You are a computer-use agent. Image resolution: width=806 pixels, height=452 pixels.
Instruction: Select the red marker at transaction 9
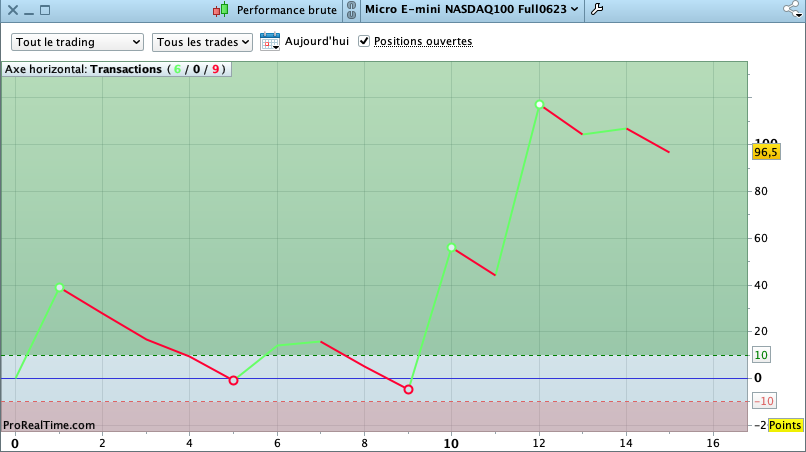point(408,390)
